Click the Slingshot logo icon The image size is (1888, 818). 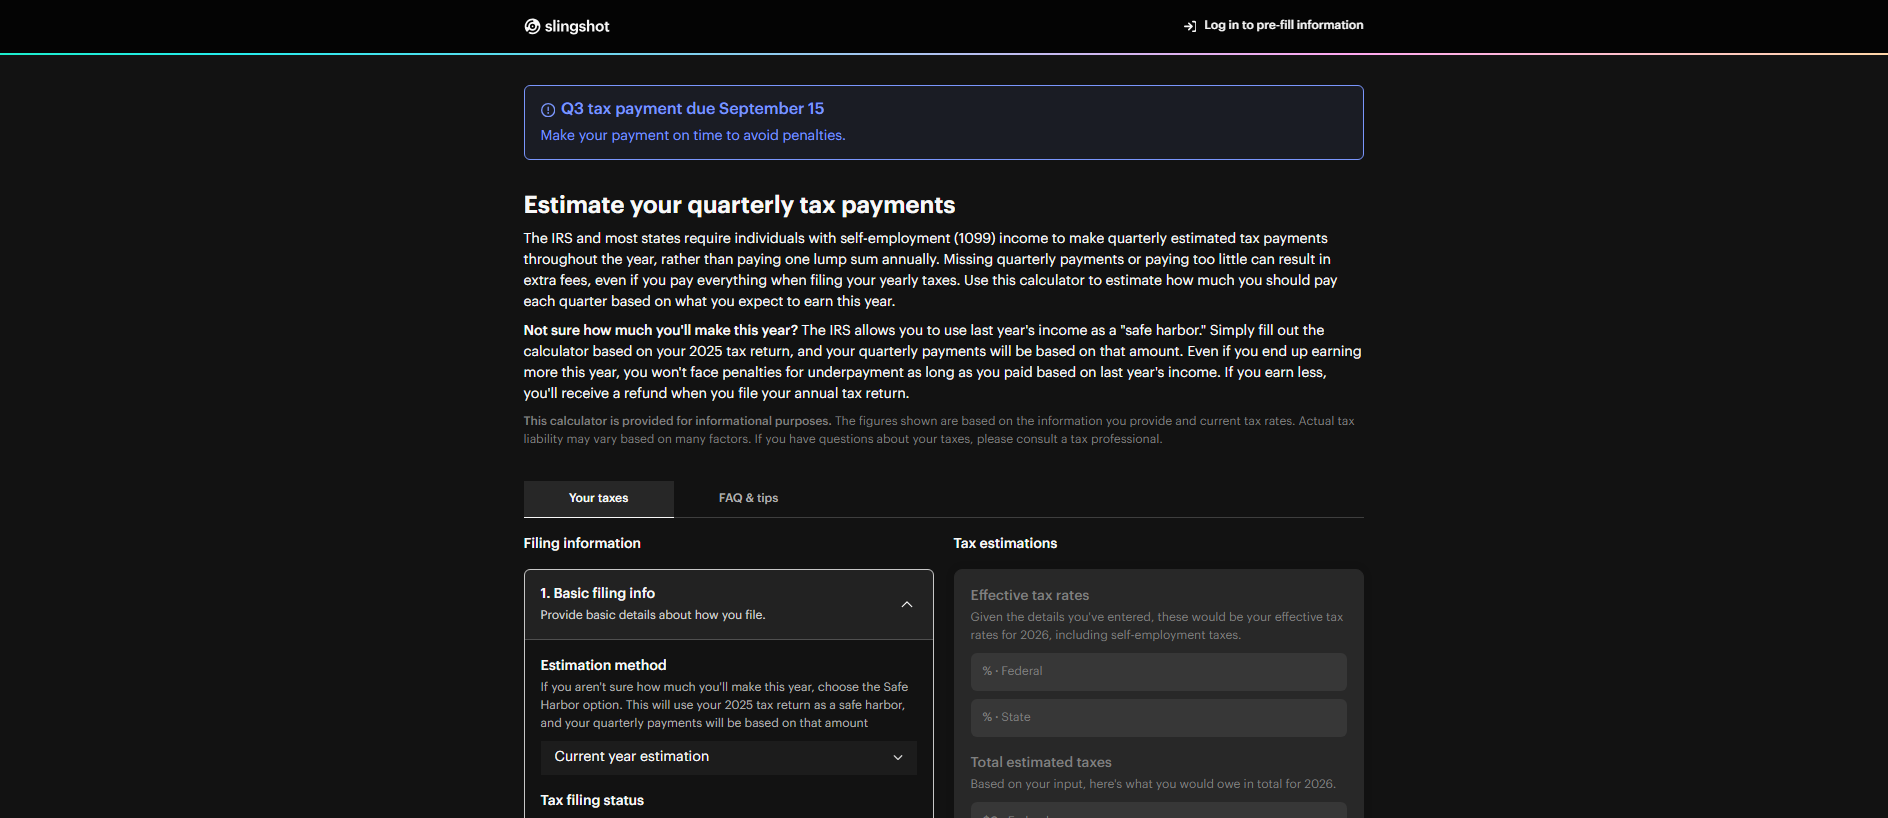tap(532, 26)
